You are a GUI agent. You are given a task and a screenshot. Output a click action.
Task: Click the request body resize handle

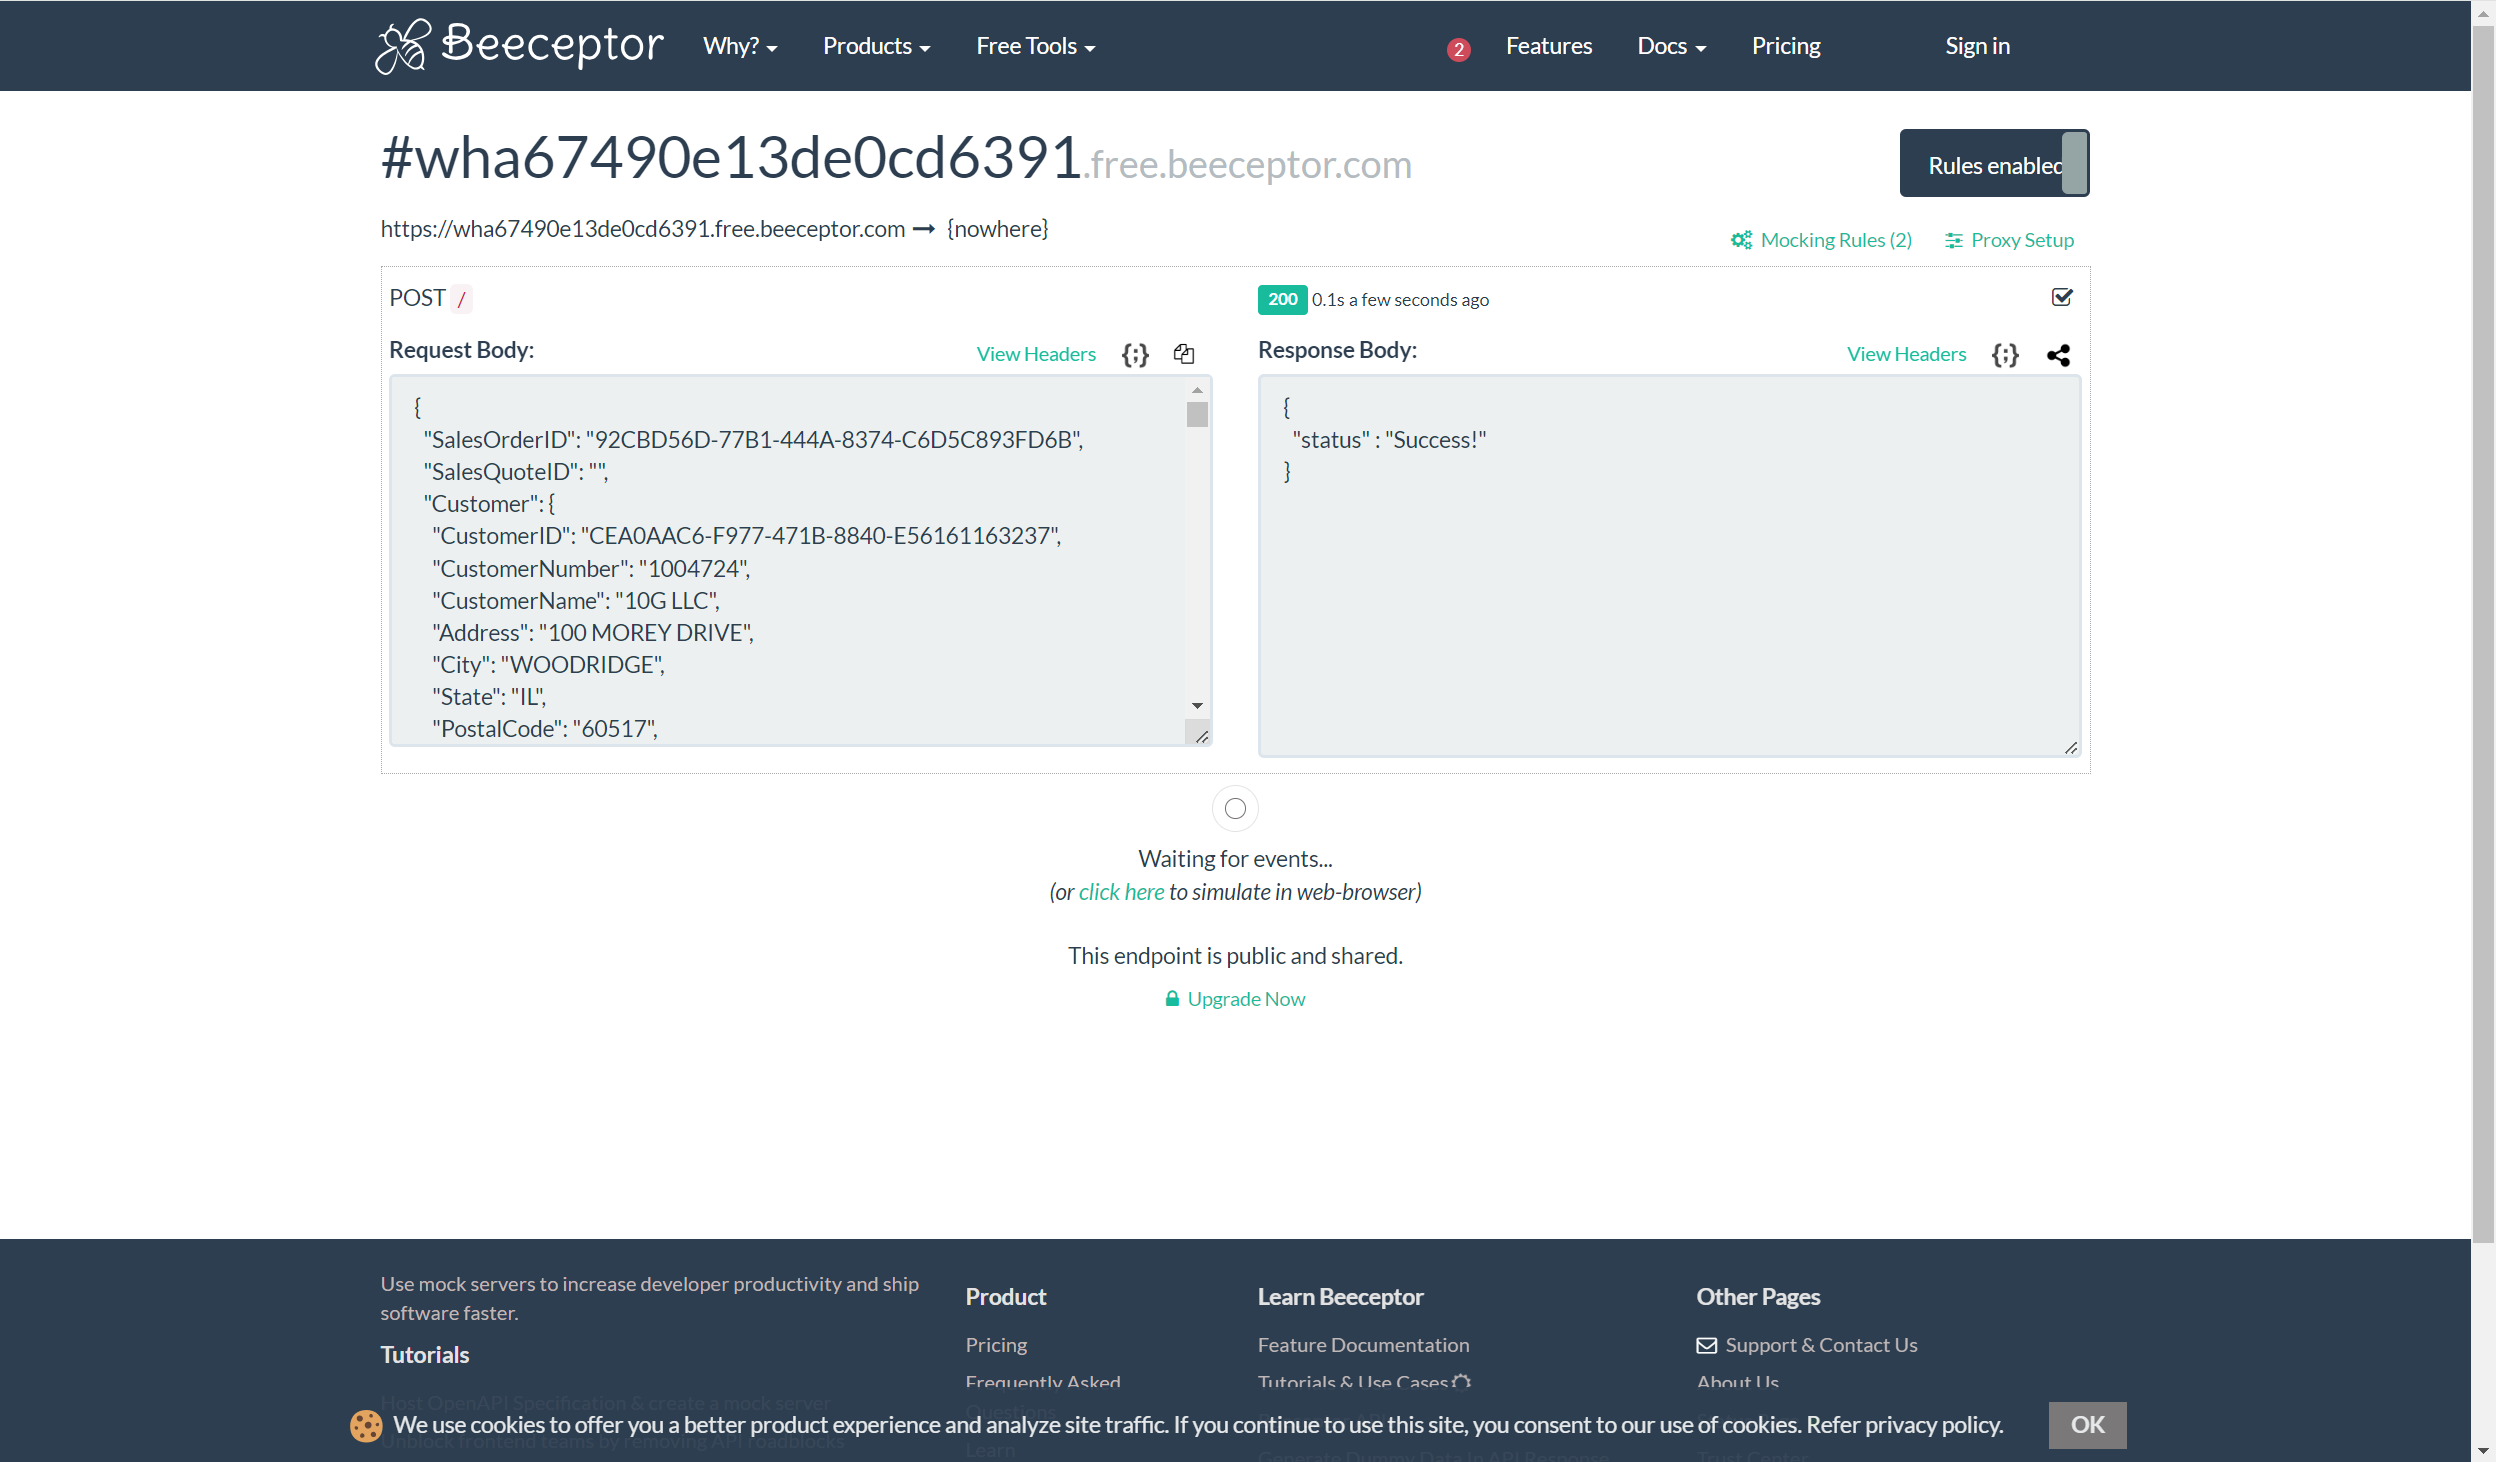tap(1201, 736)
